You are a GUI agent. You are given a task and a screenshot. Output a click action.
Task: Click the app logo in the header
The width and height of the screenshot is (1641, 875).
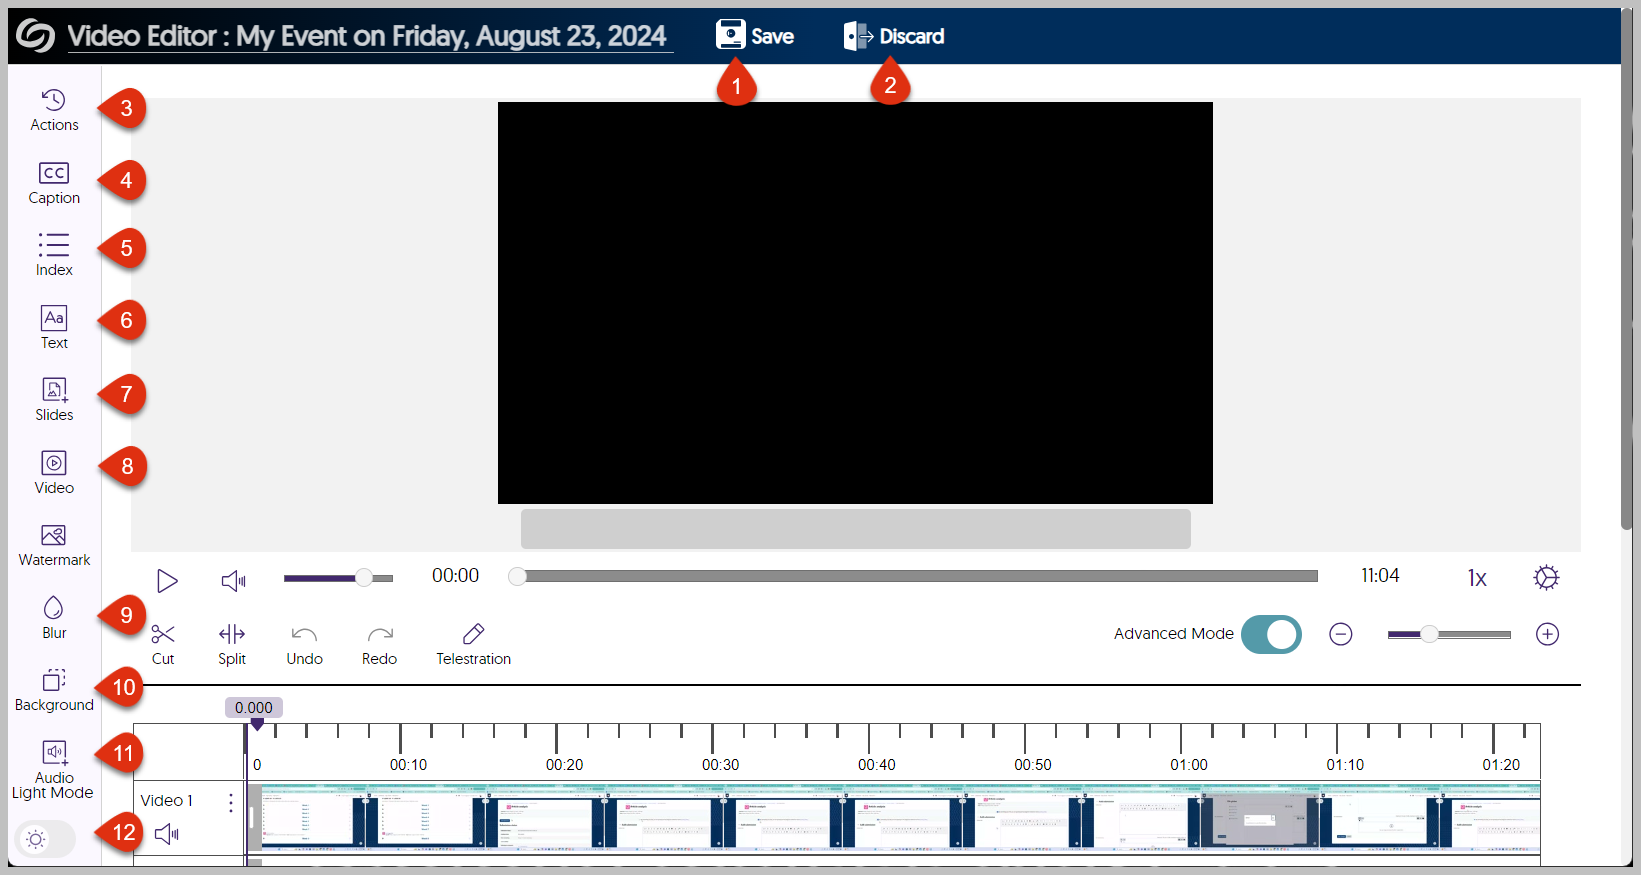pos(36,36)
